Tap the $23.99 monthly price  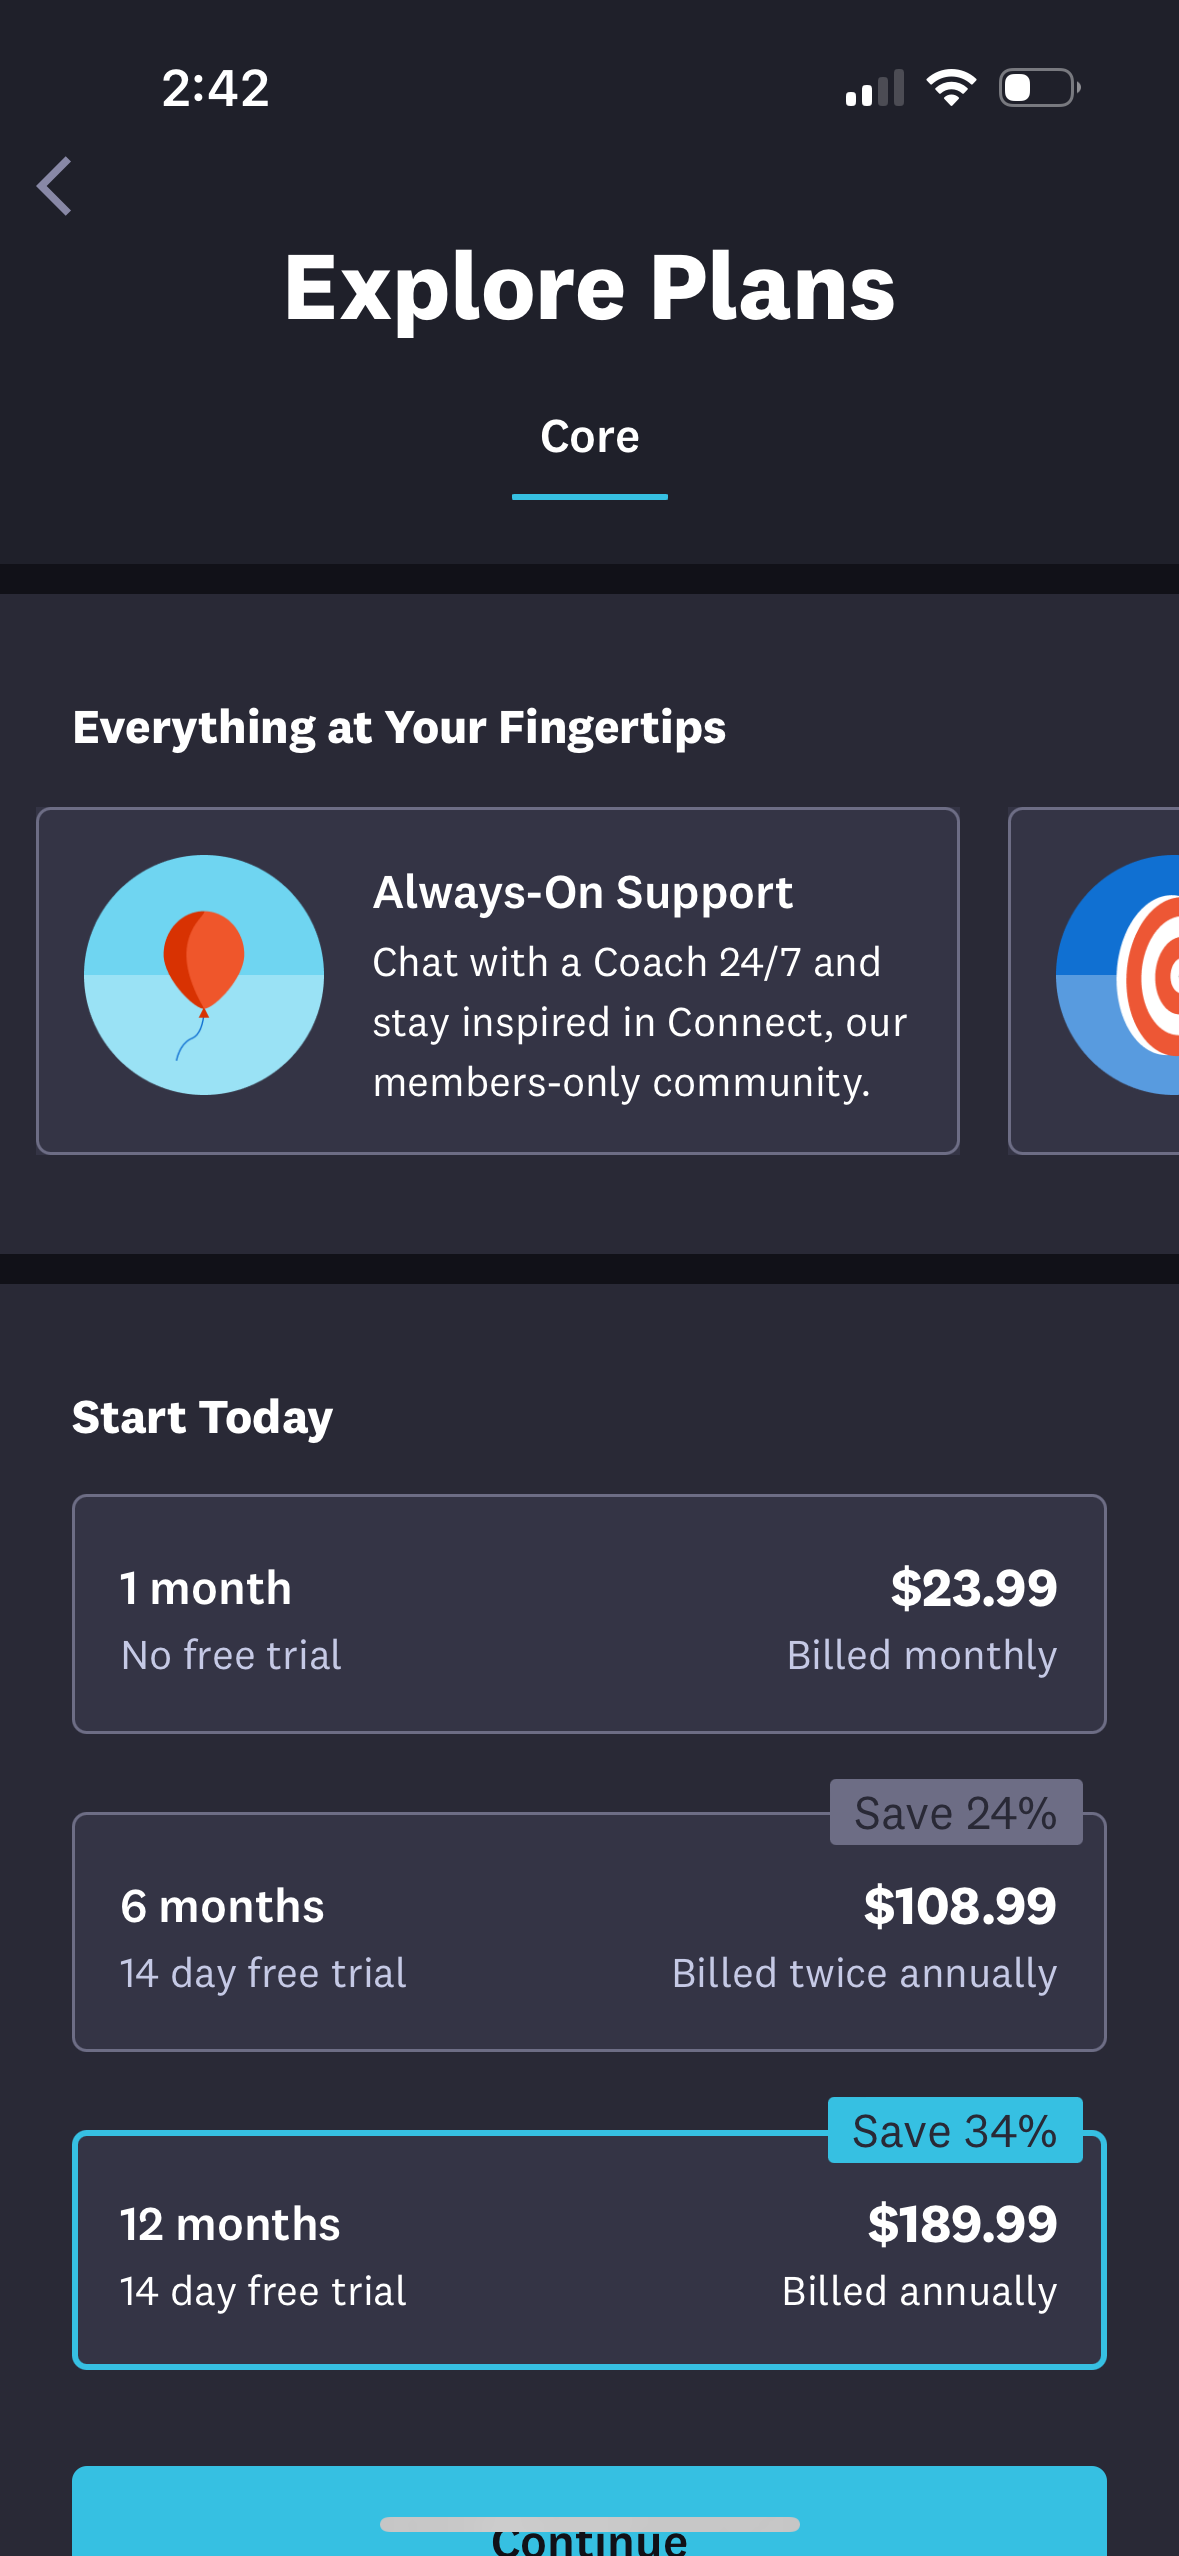click(x=973, y=1589)
